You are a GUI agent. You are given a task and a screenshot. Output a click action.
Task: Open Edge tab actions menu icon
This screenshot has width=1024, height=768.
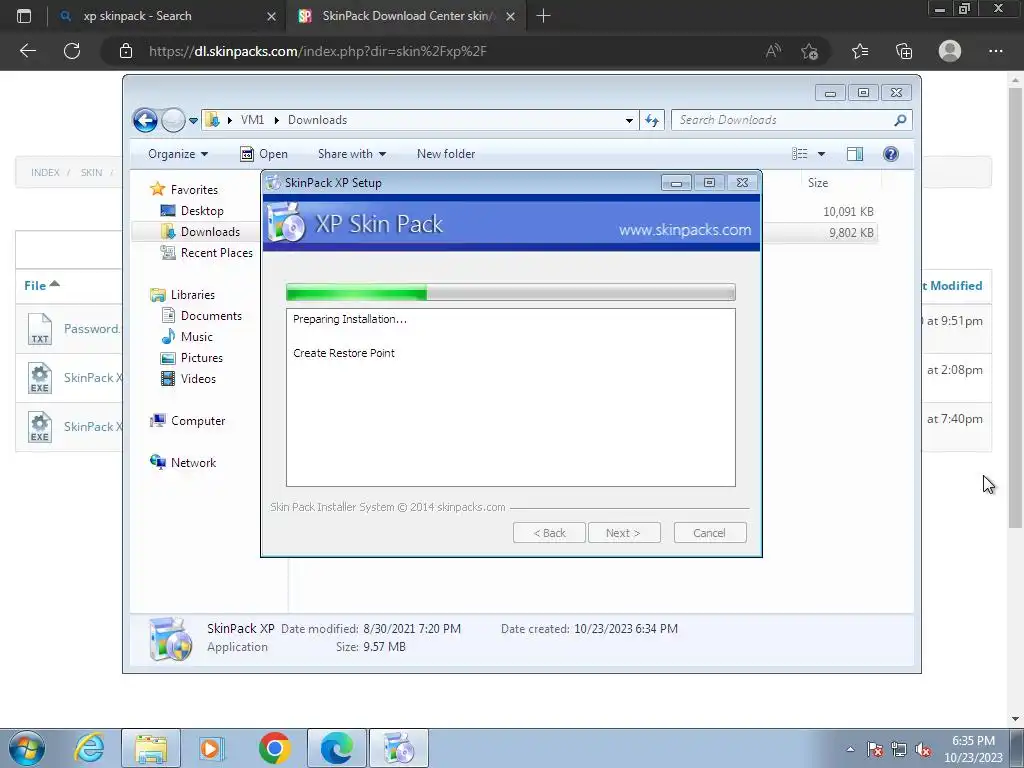tap(24, 16)
